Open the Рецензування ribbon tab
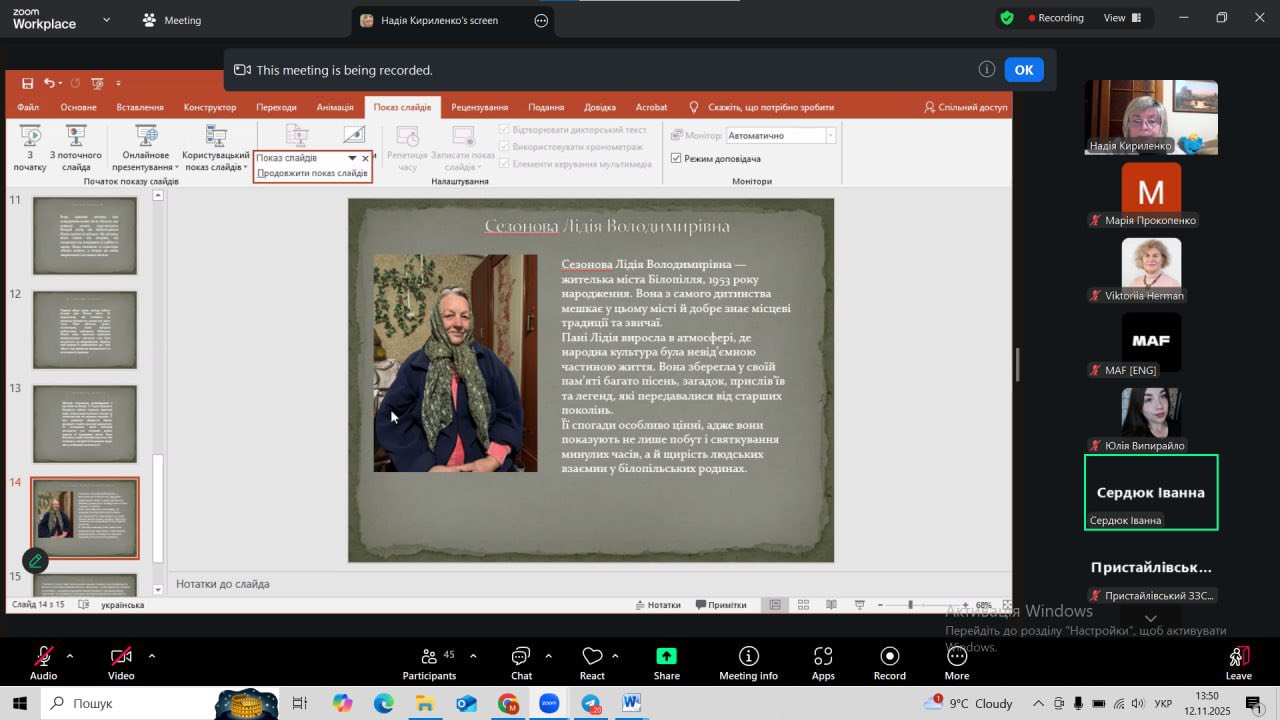 479,107
